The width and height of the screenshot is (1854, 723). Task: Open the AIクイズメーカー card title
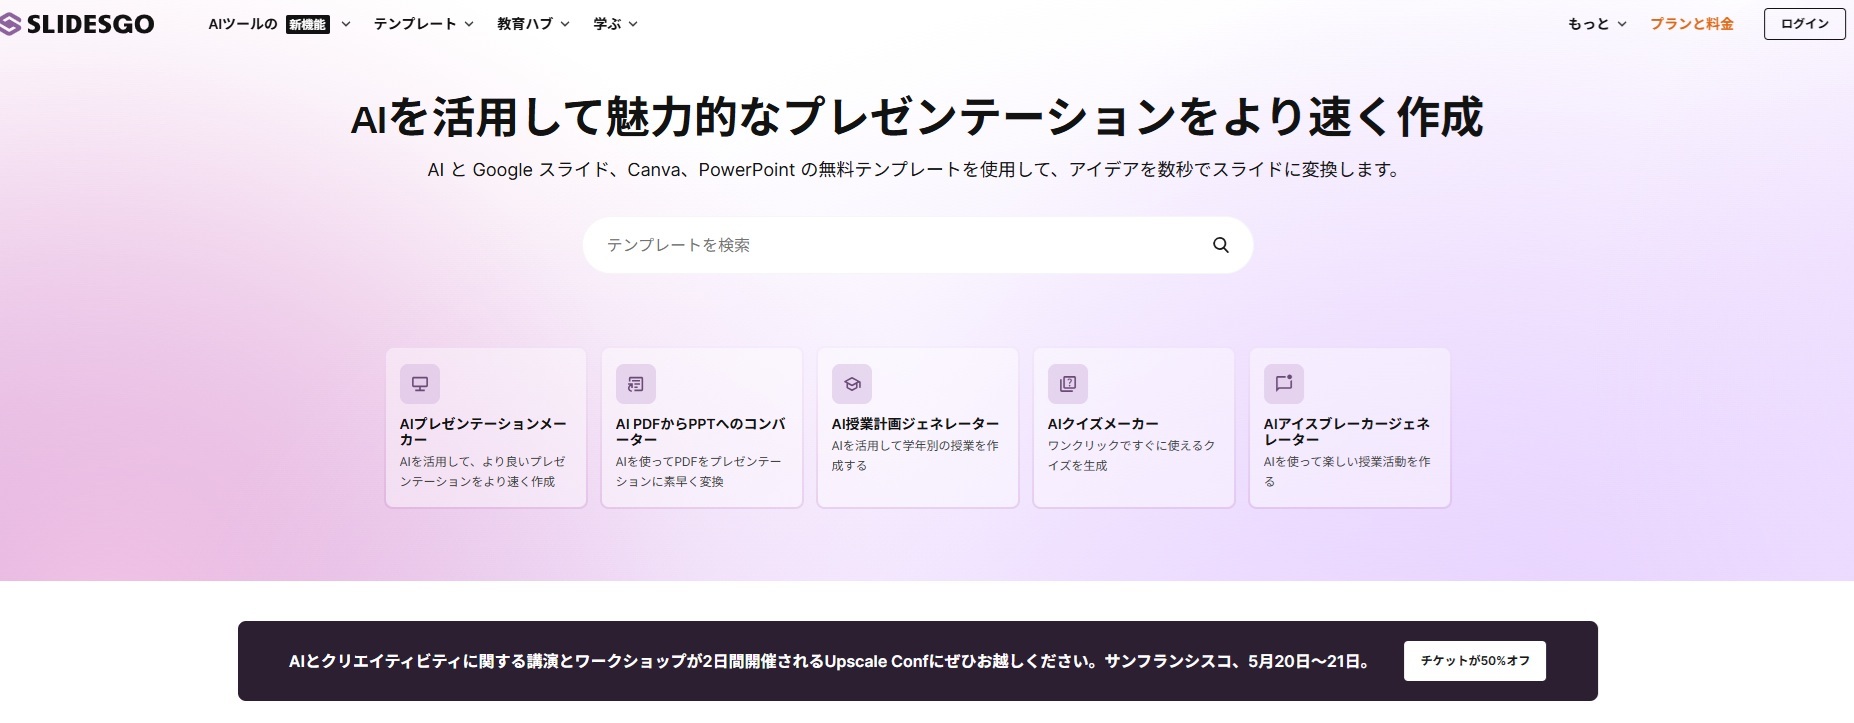point(1103,424)
